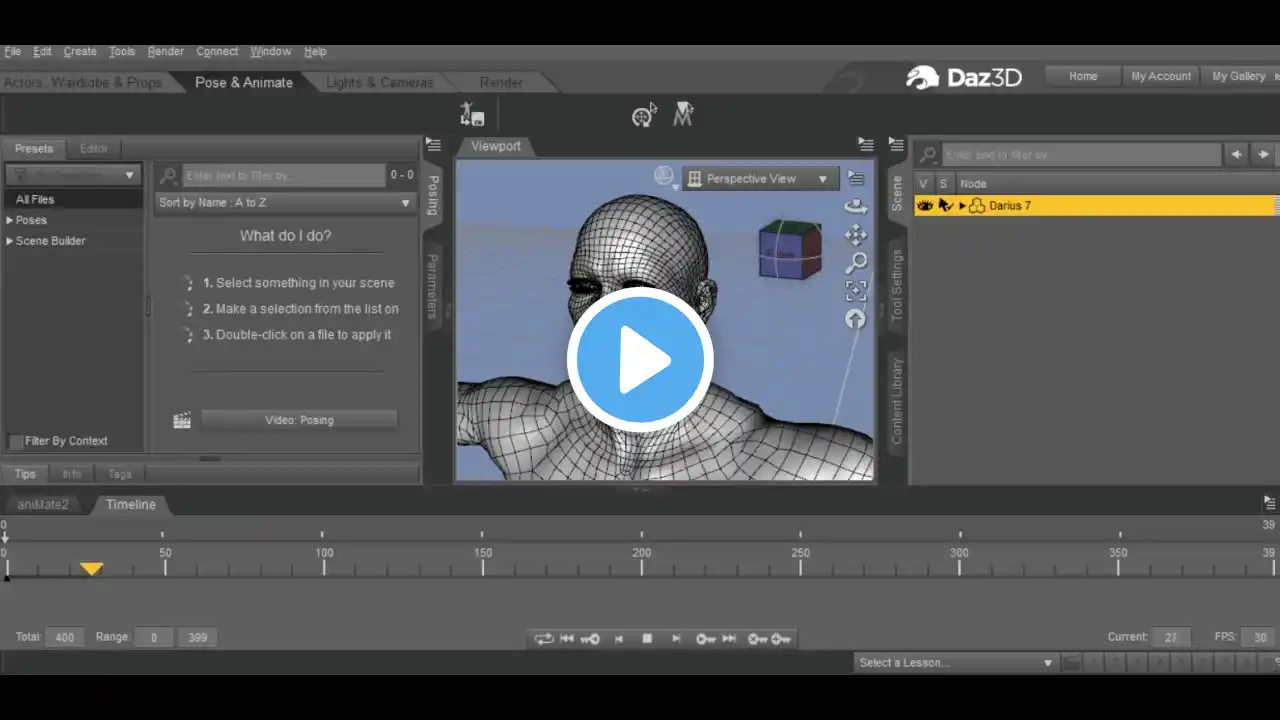This screenshot has width=1280, height=720.
Task: Toggle visibility eye for Darius 7
Action: pos(925,206)
